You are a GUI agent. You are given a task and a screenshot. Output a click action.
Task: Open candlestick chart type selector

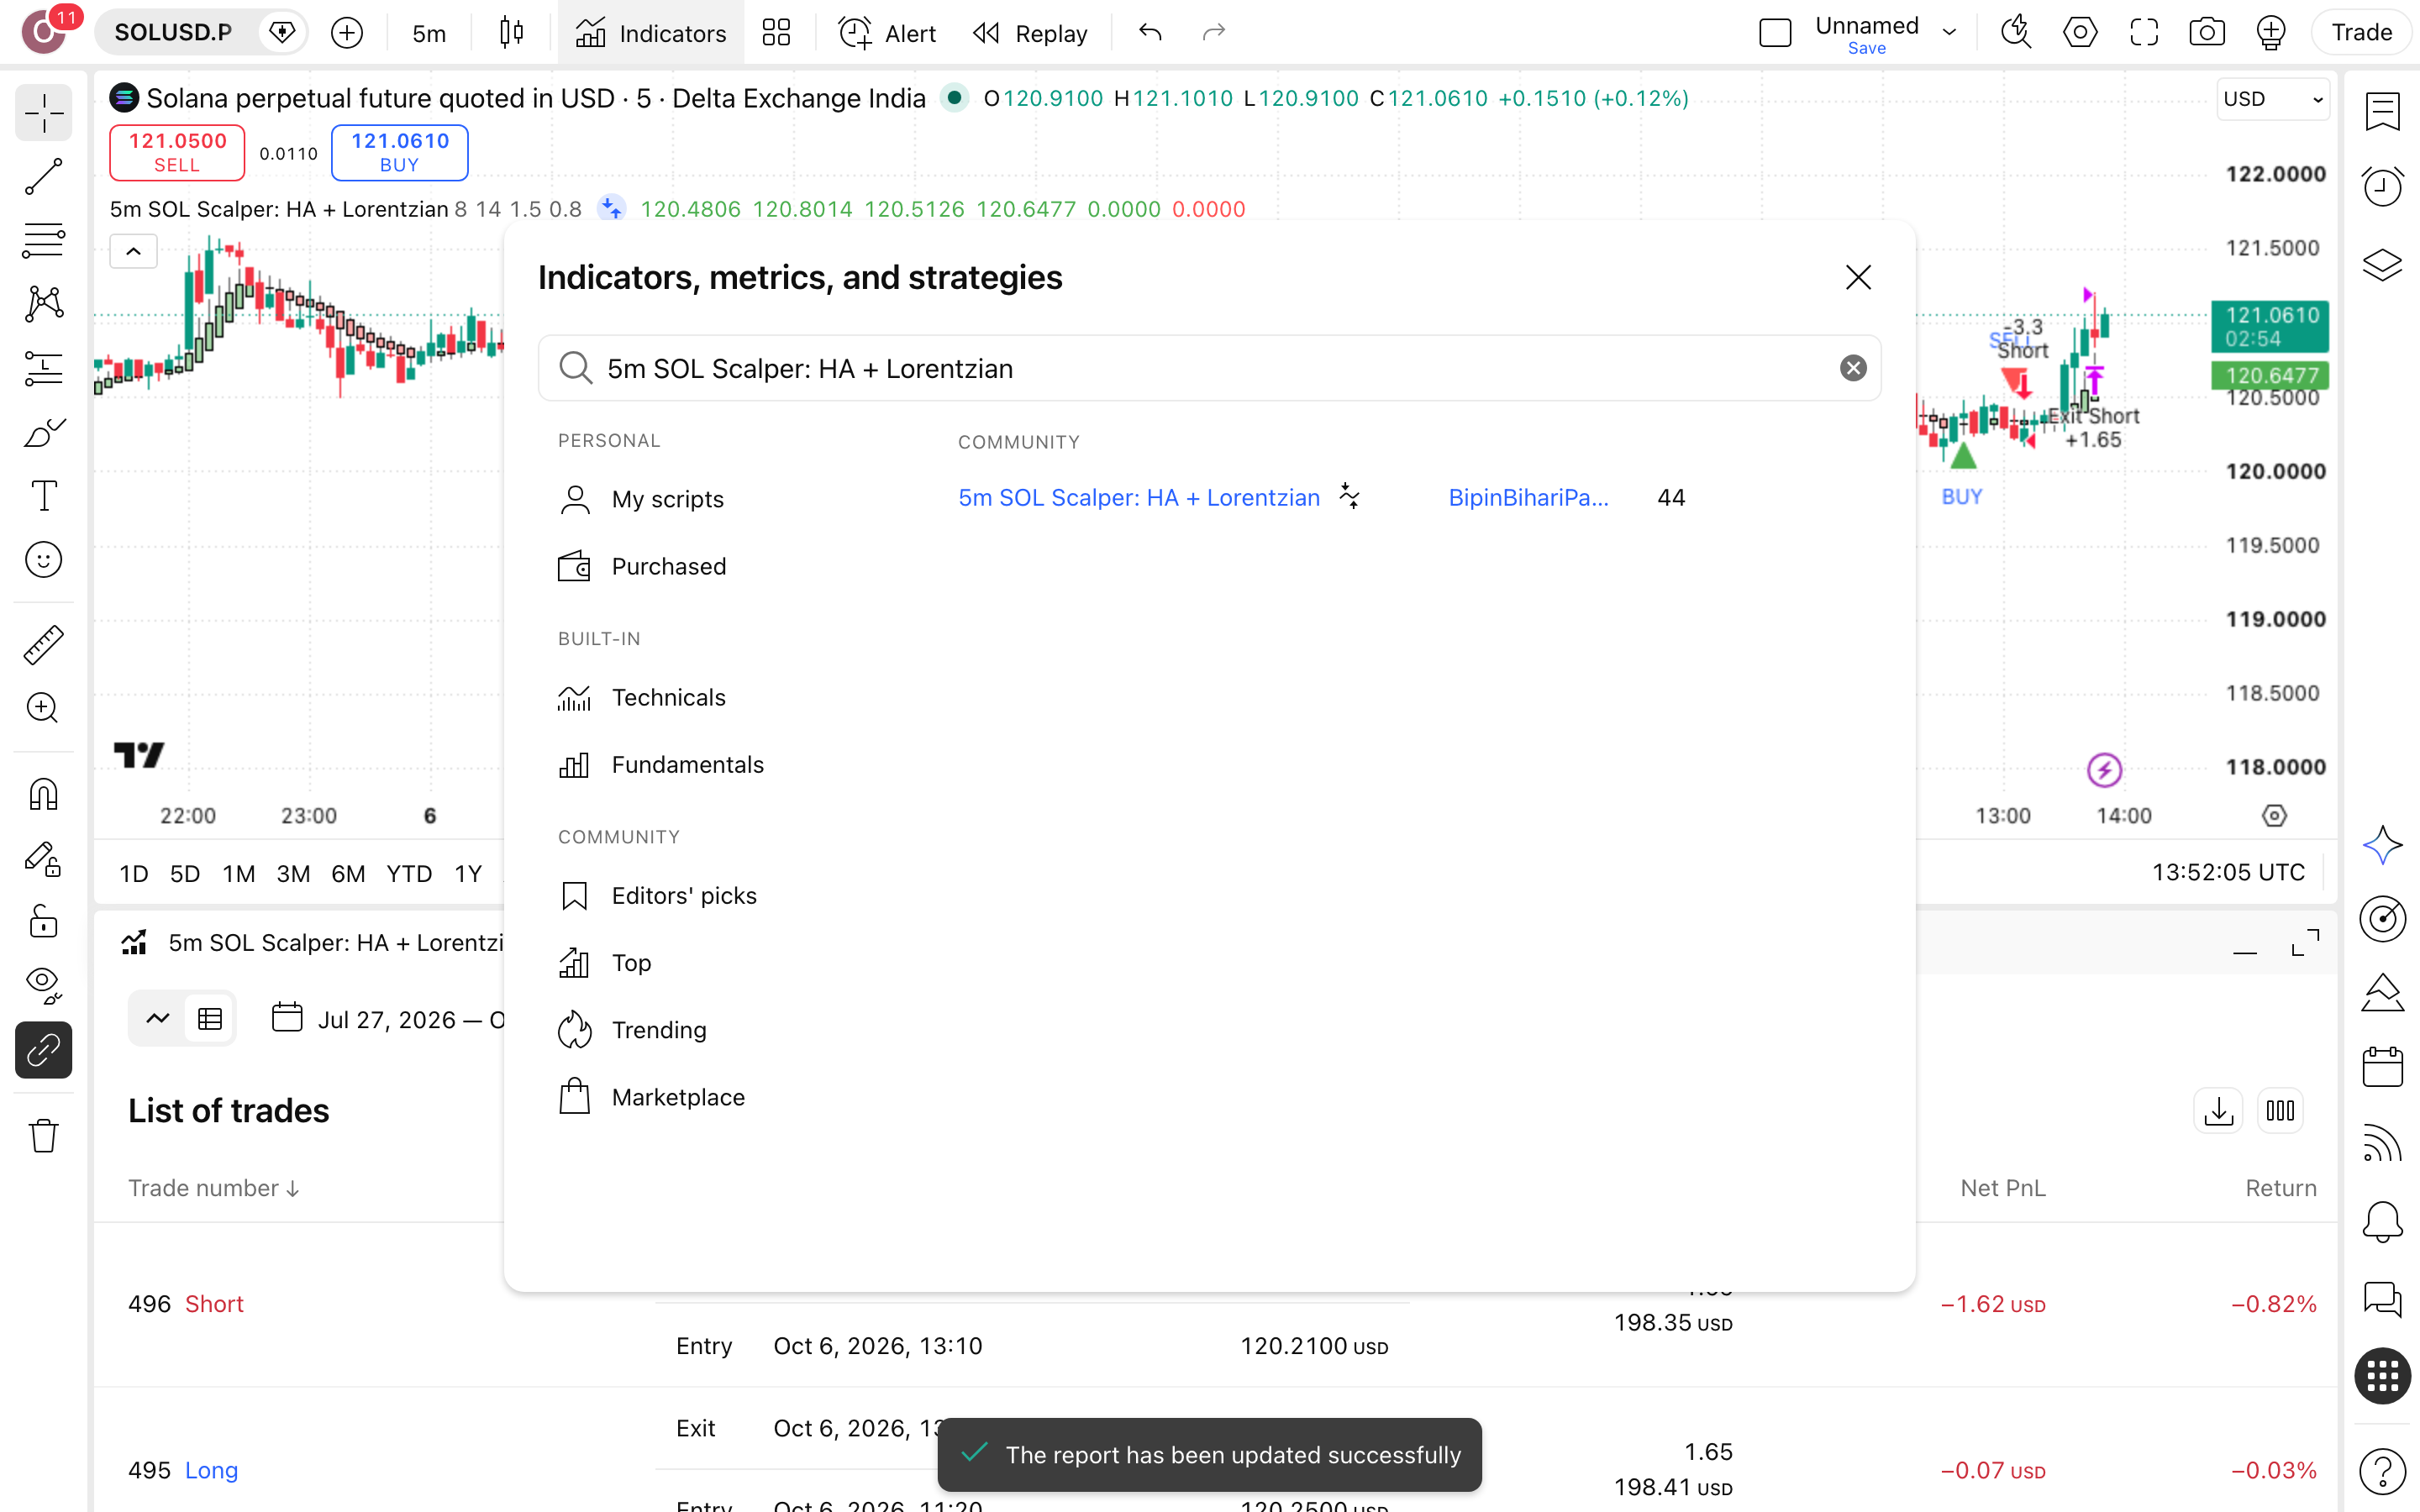511,33
